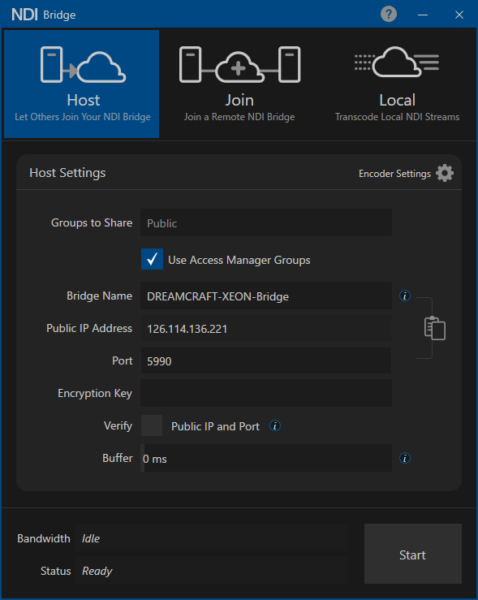Show info next to Bridge Name
This screenshot has width=478, height=600.
[405, 296]
